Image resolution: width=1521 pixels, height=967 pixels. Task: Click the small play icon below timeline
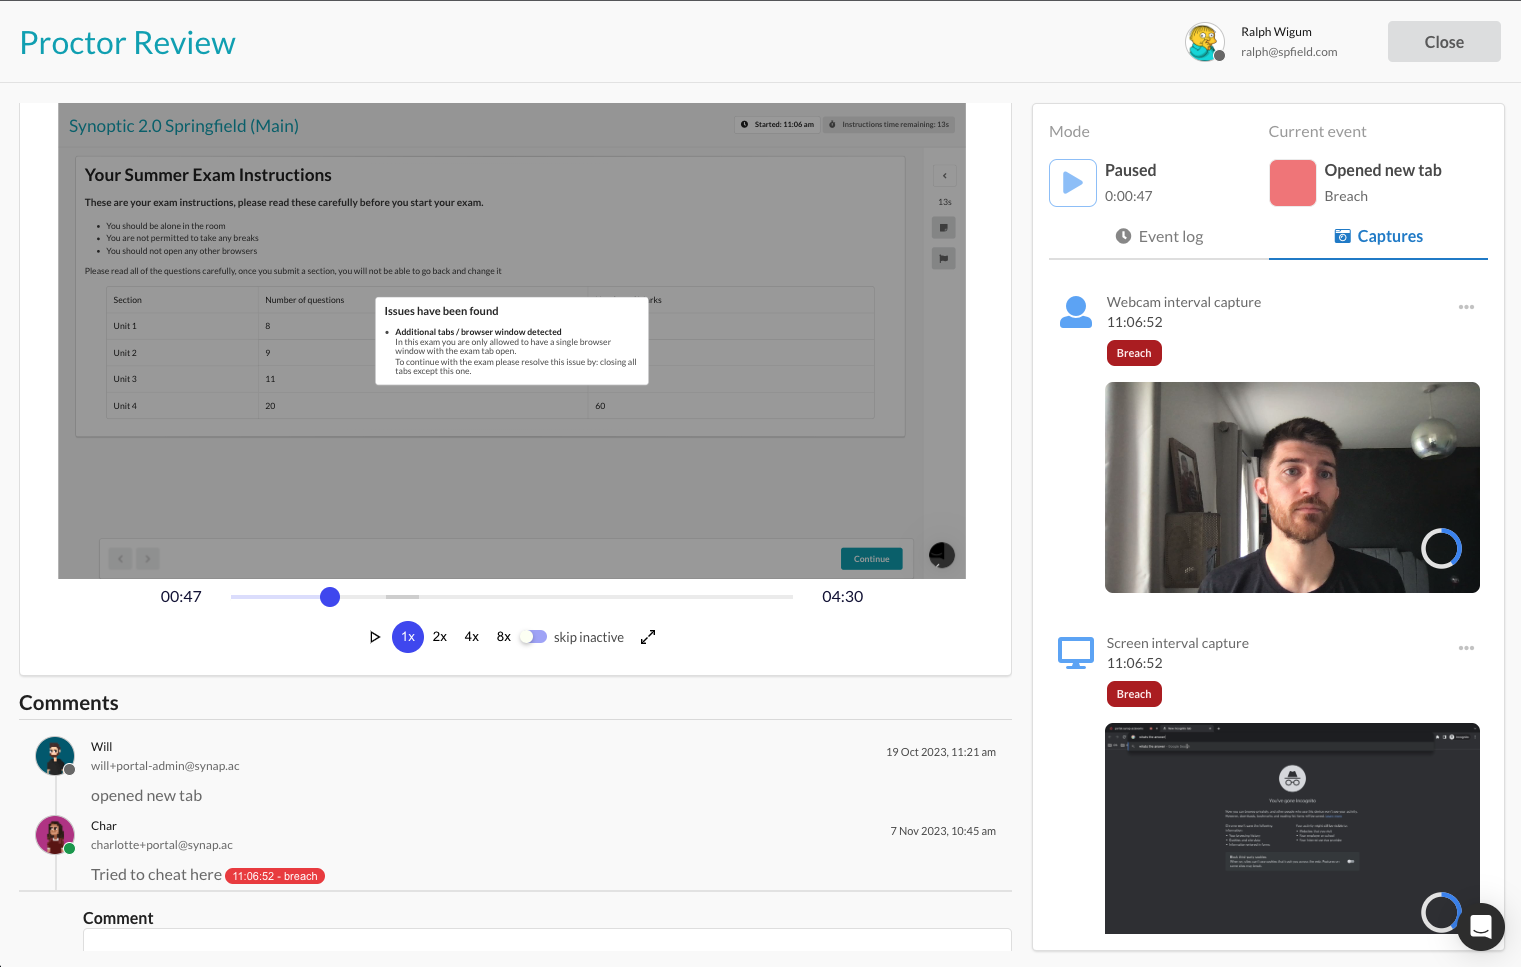coord(375,637)
